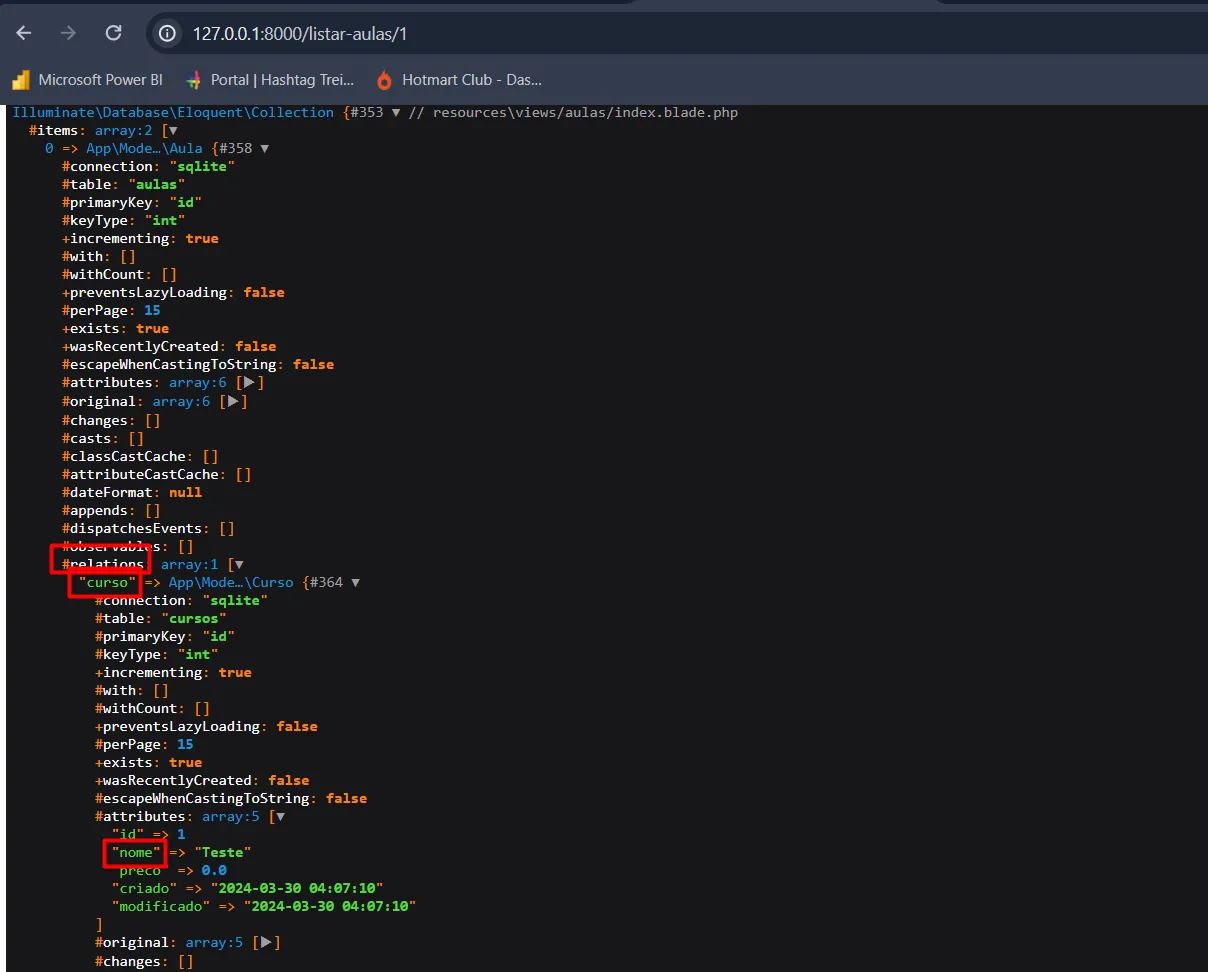The image size is (1208, 972).
Task: Click the browser back arrow
Action: (24, 33)
